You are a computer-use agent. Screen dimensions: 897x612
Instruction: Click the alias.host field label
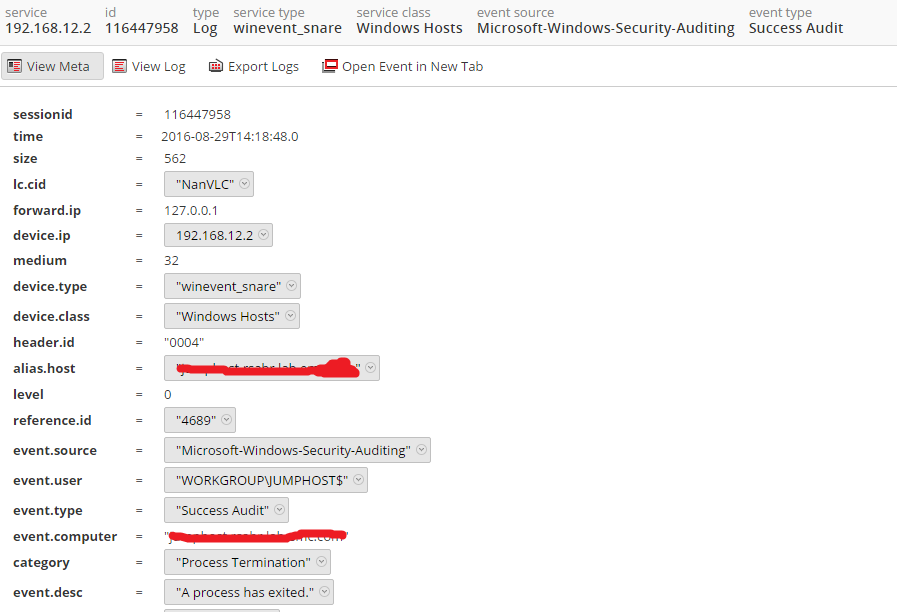click(44, 368)
